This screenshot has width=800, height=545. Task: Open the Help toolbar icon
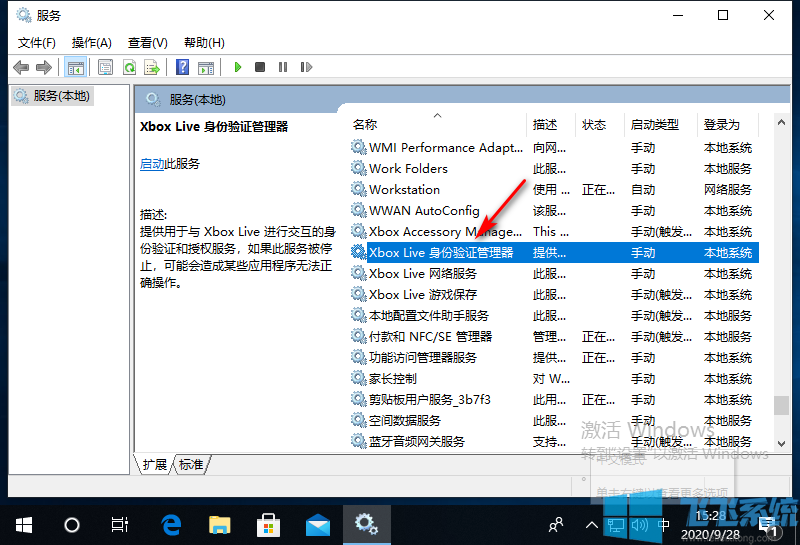(182, 67)
